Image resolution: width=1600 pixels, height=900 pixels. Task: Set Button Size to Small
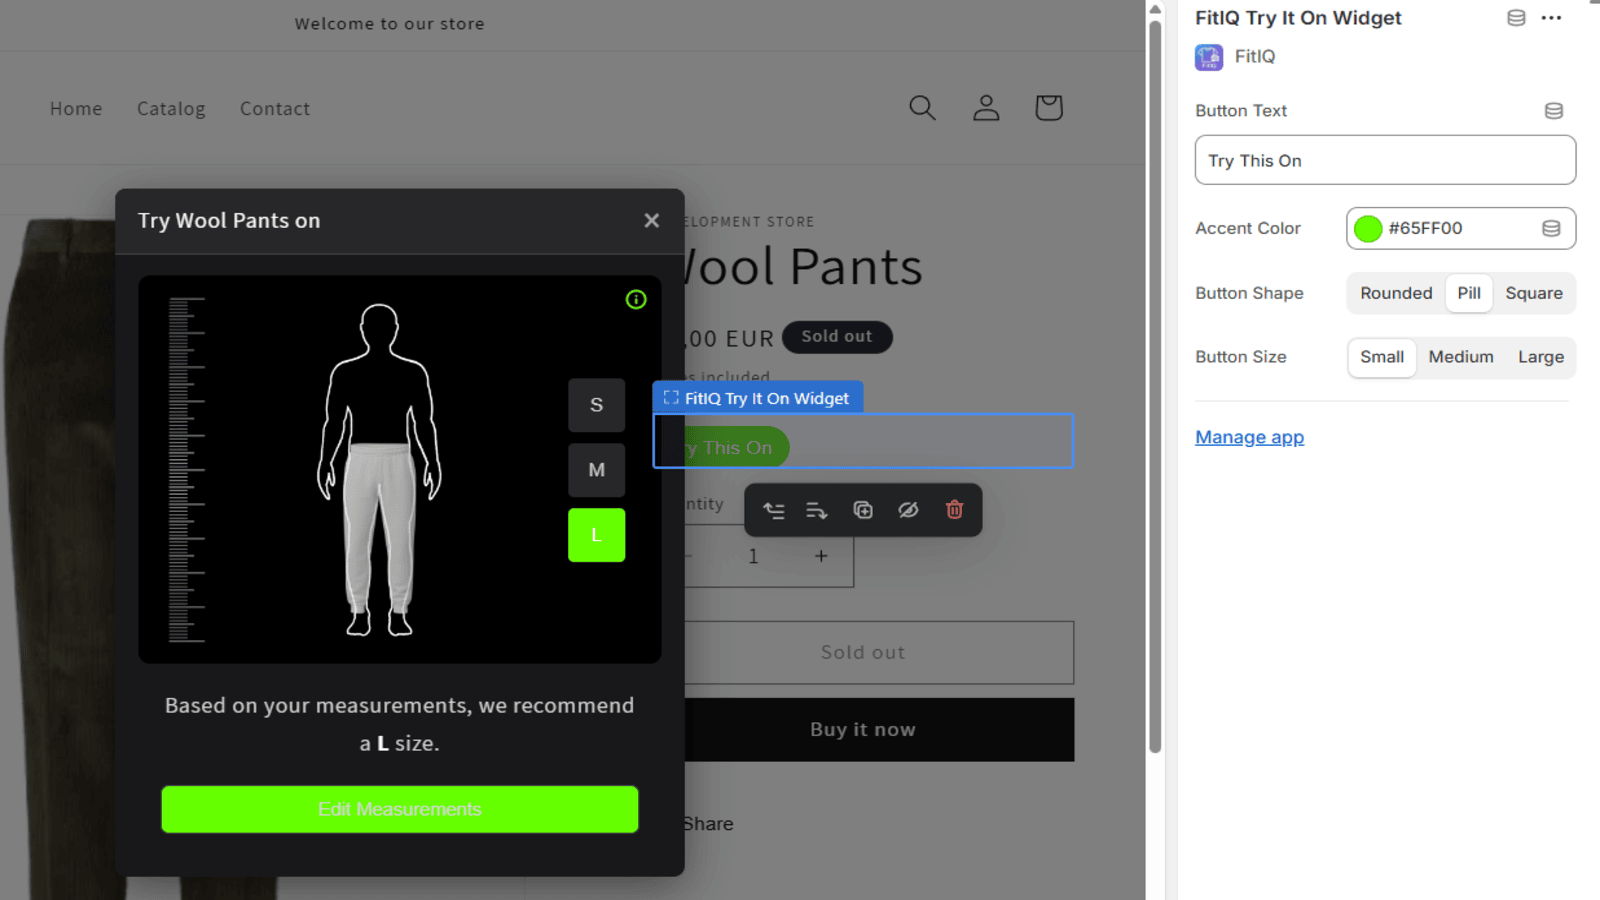1382,357
